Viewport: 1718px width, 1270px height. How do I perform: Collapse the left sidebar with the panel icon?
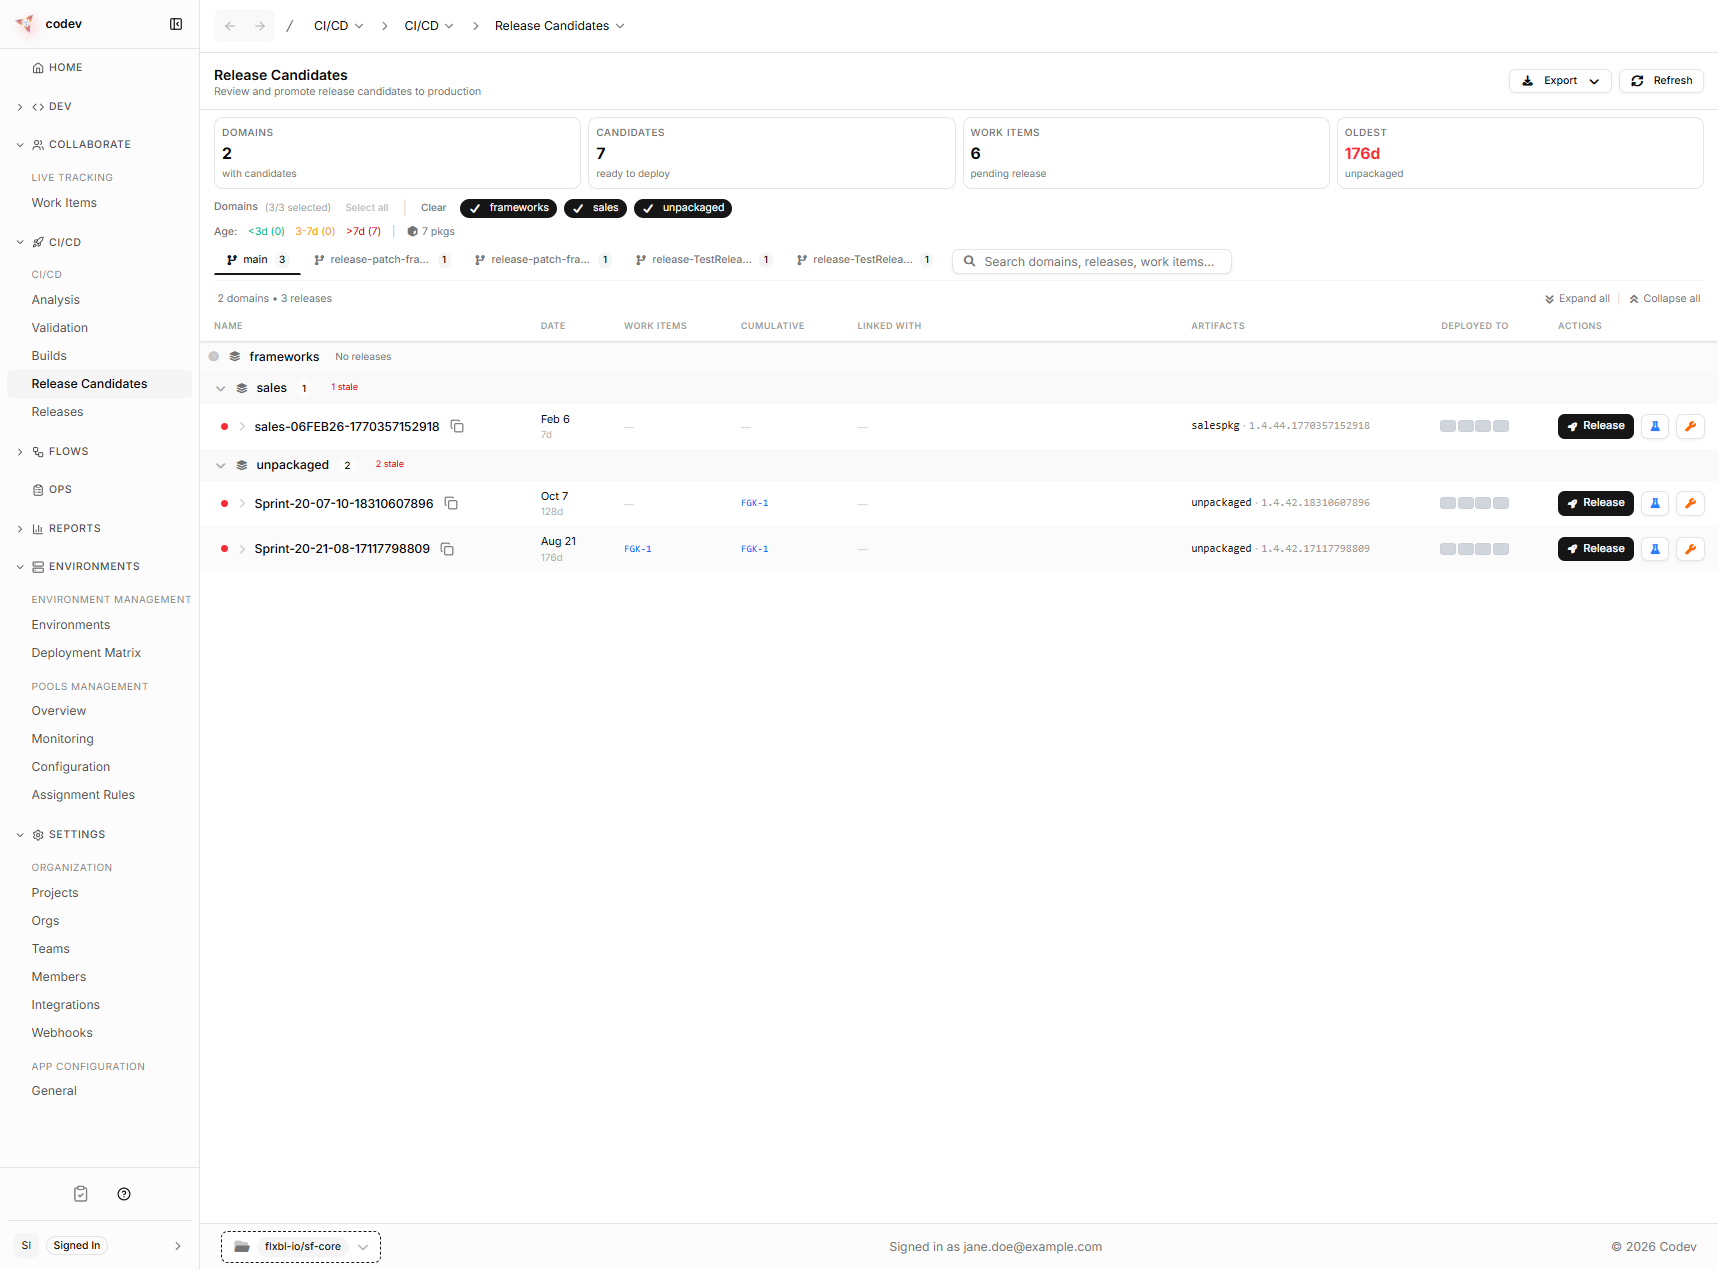pyautogui.click(x=176, y=23)
